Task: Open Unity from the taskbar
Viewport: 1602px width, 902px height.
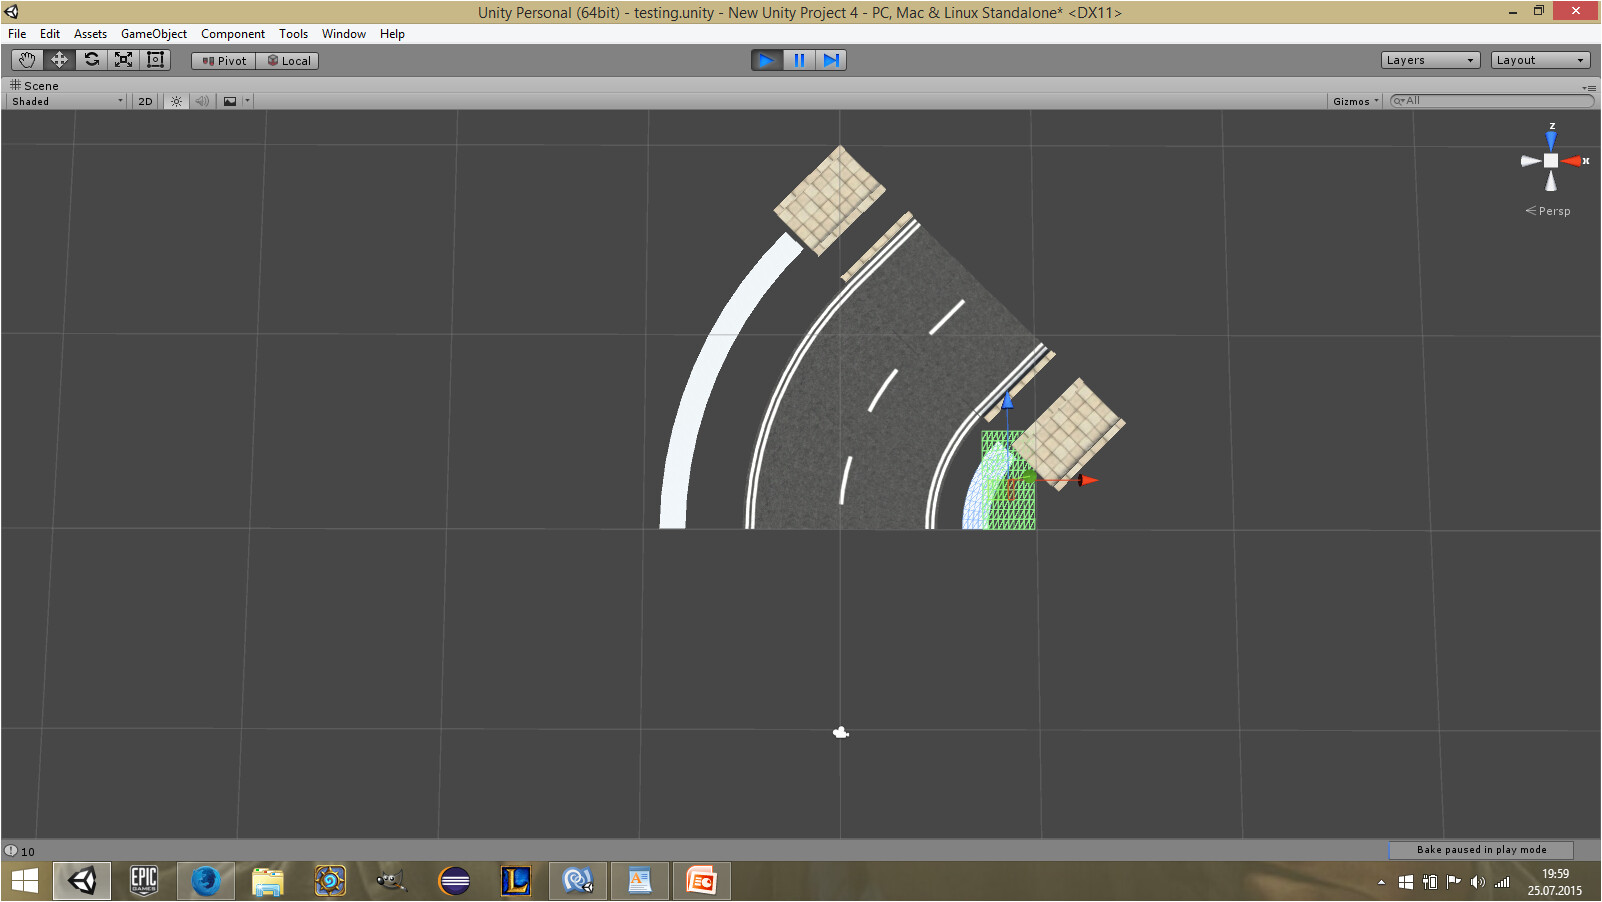Action: point(81,880)
